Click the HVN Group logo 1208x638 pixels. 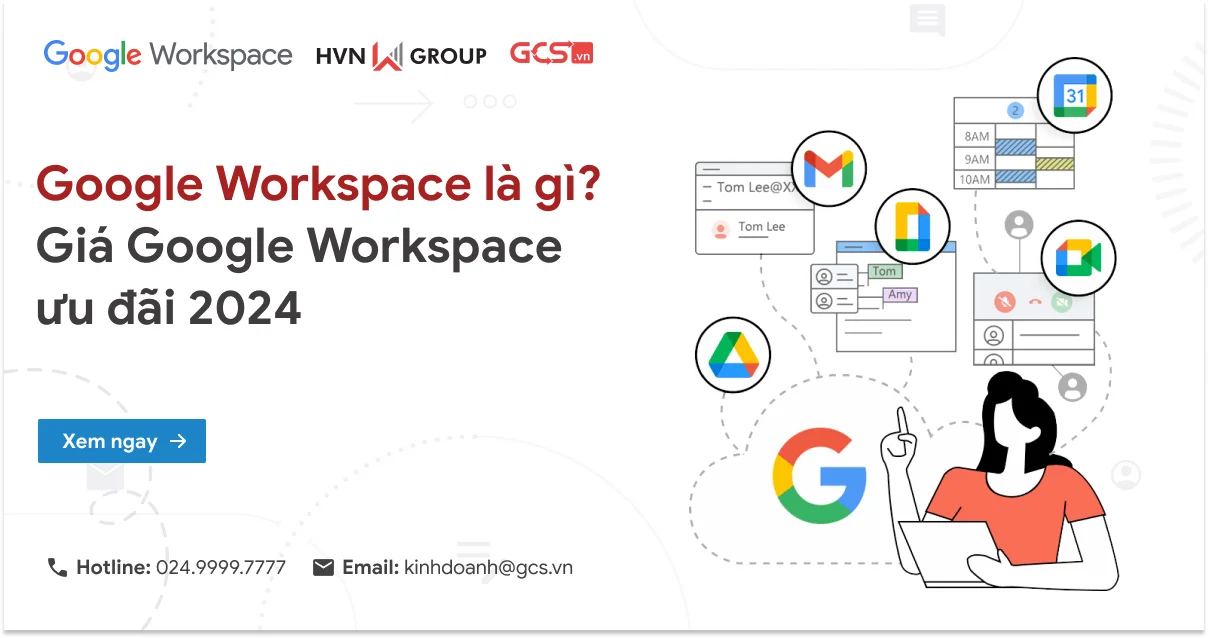[401, 56]
